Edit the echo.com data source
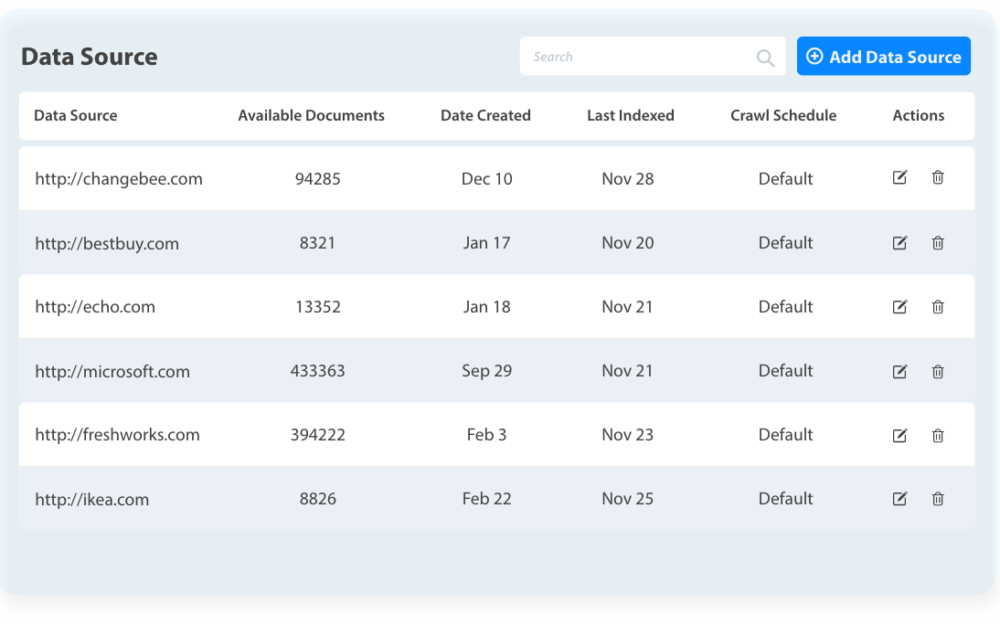The height and width of the screenshot is (625, 1000). pyautogui.click(x=899, y=307)
